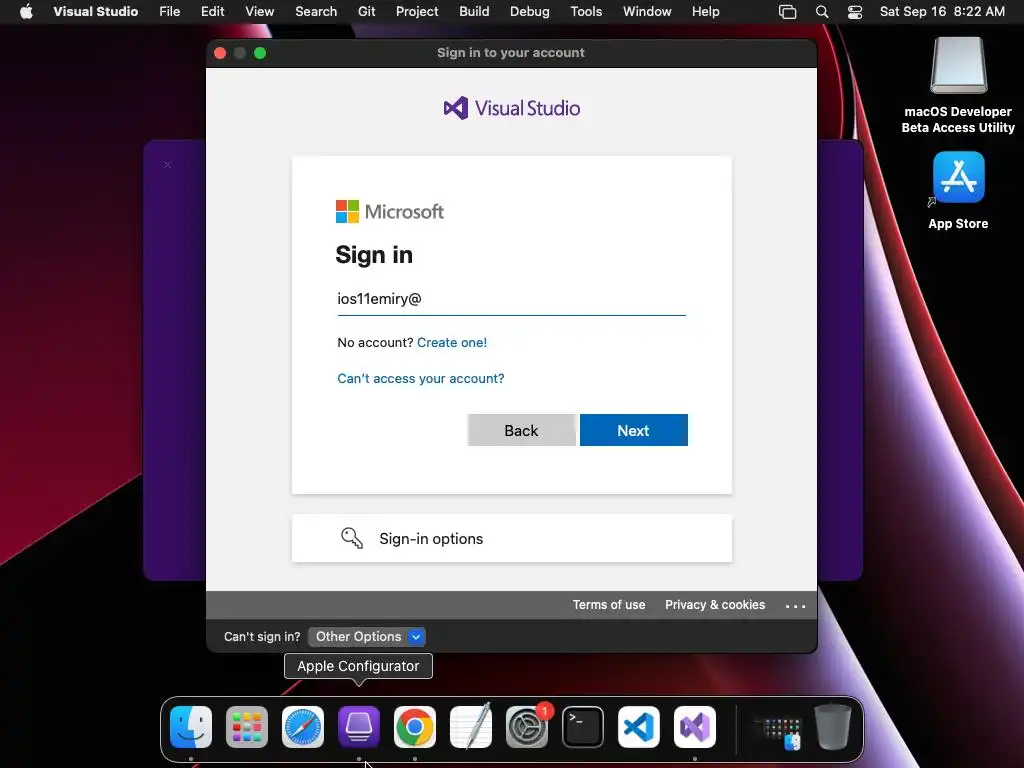Click purple Visual Studio dock icon
Screen dimensions: 1024x768
[695, 727]
